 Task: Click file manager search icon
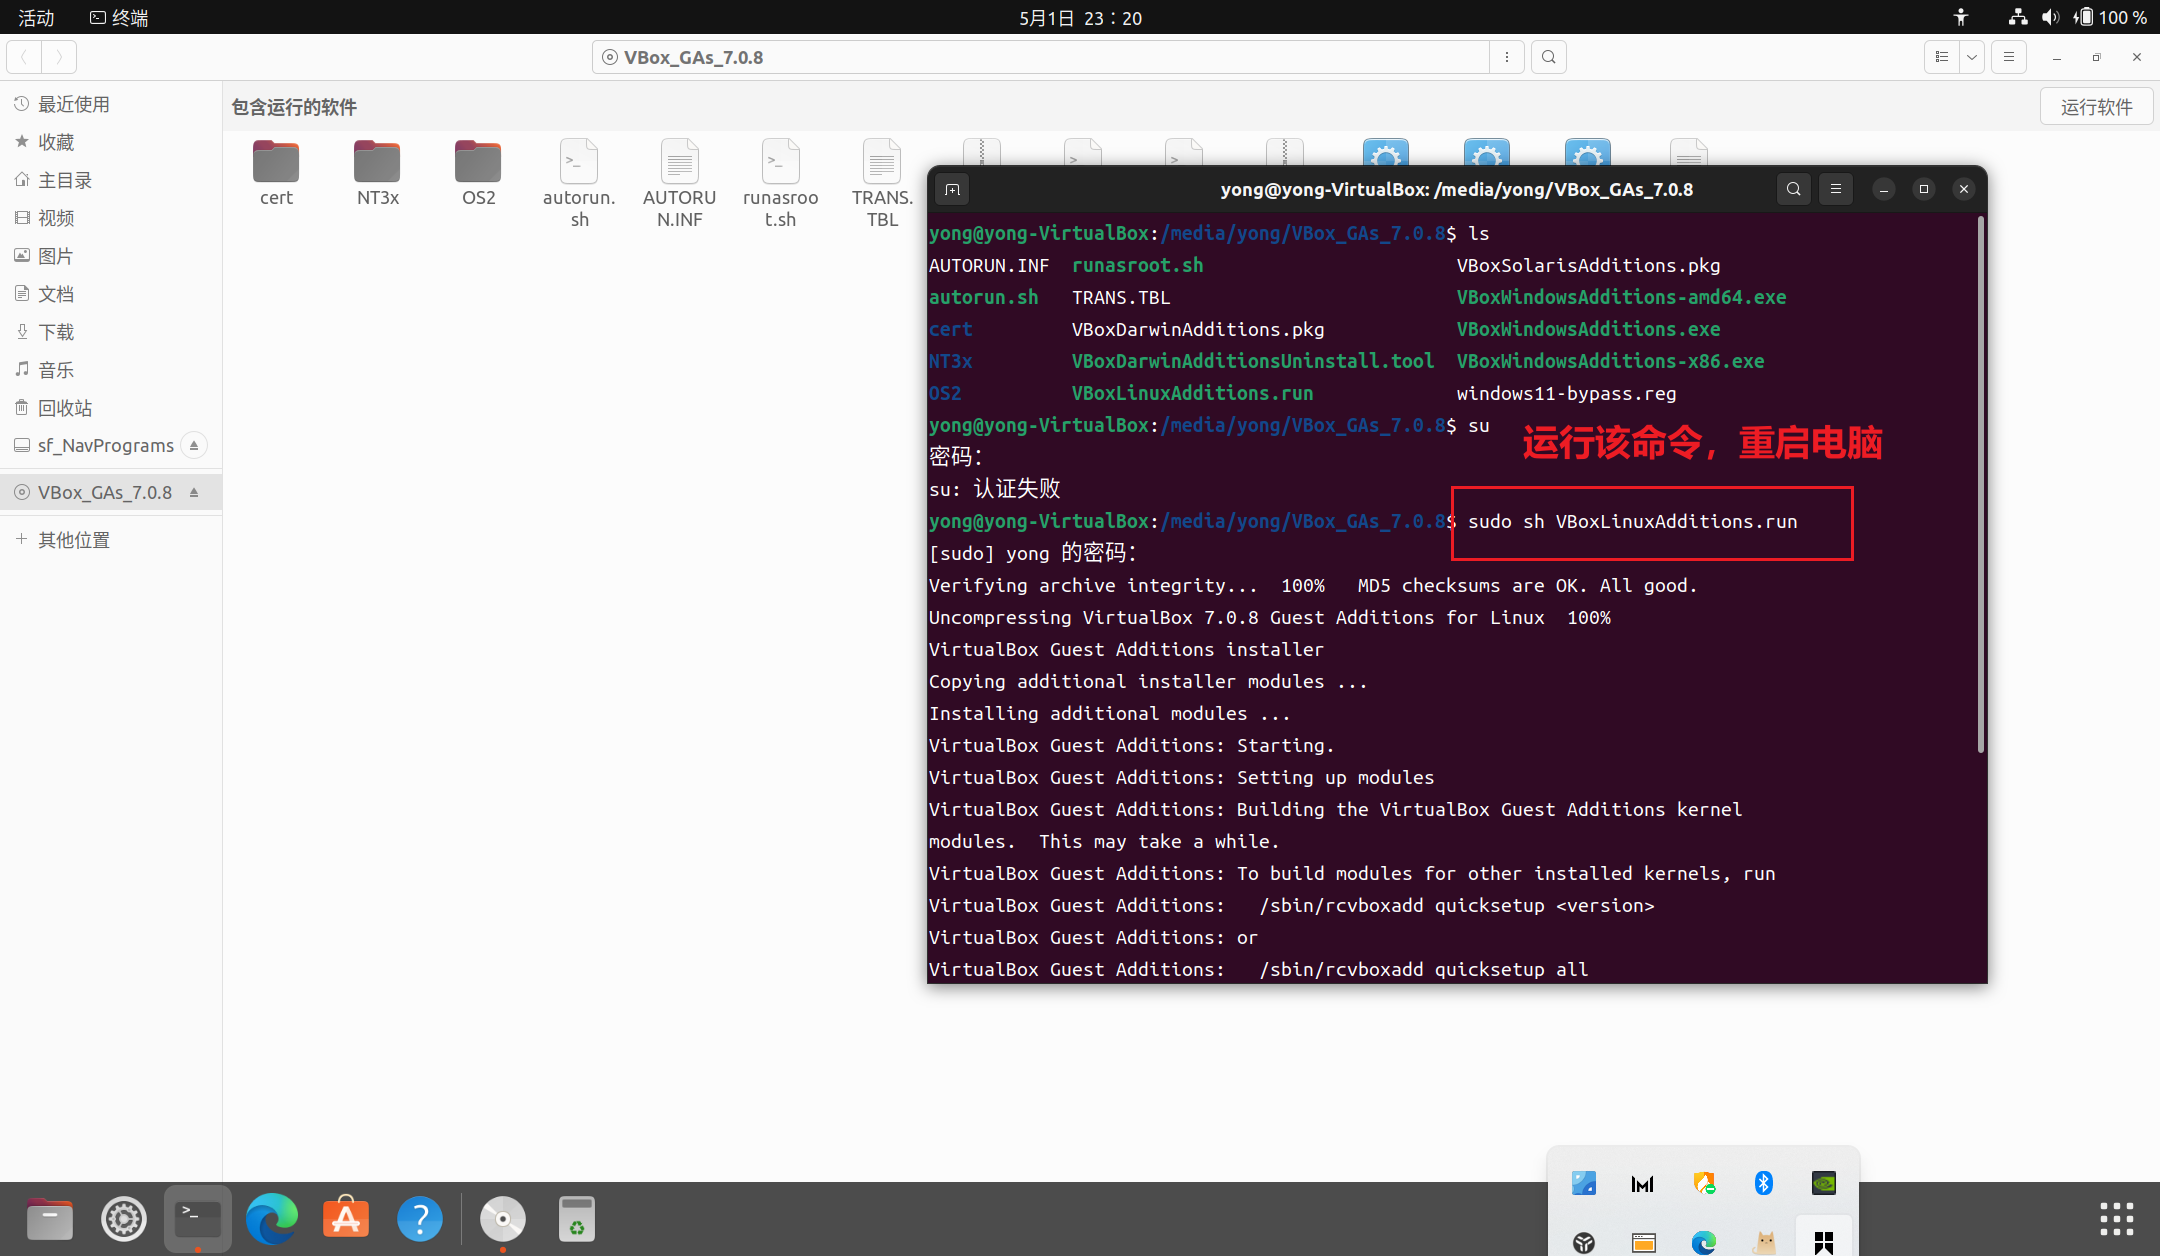pyautogui.click(x=1549, y=57)
